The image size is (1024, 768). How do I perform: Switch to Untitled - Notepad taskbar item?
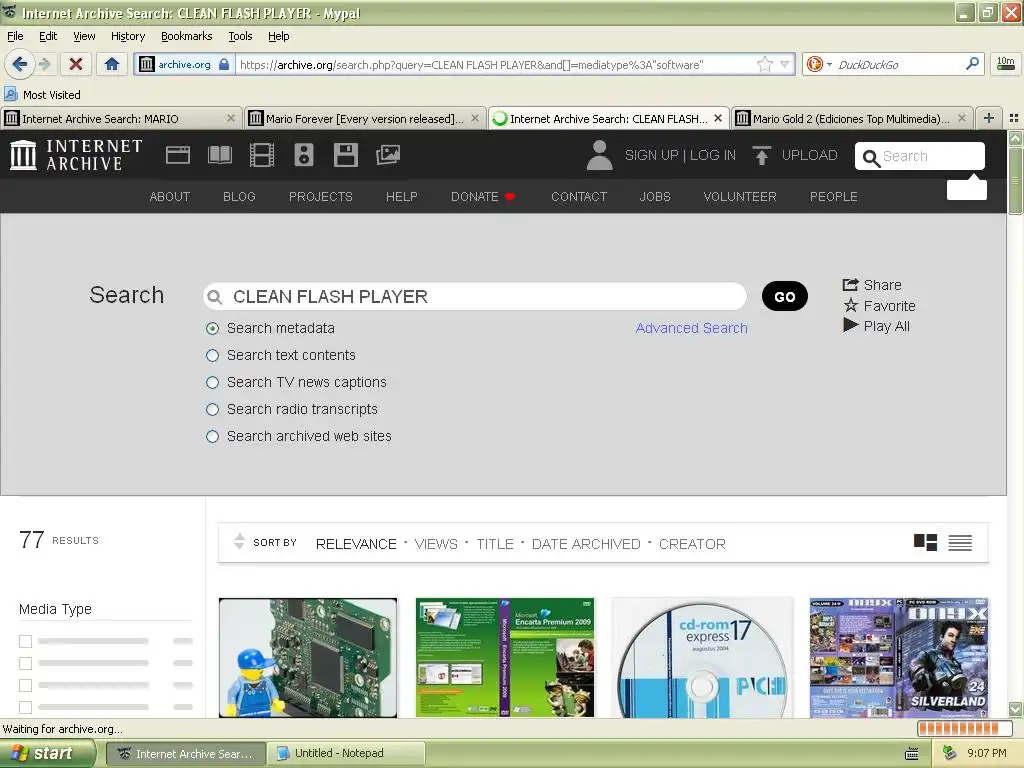coord(347,753)
